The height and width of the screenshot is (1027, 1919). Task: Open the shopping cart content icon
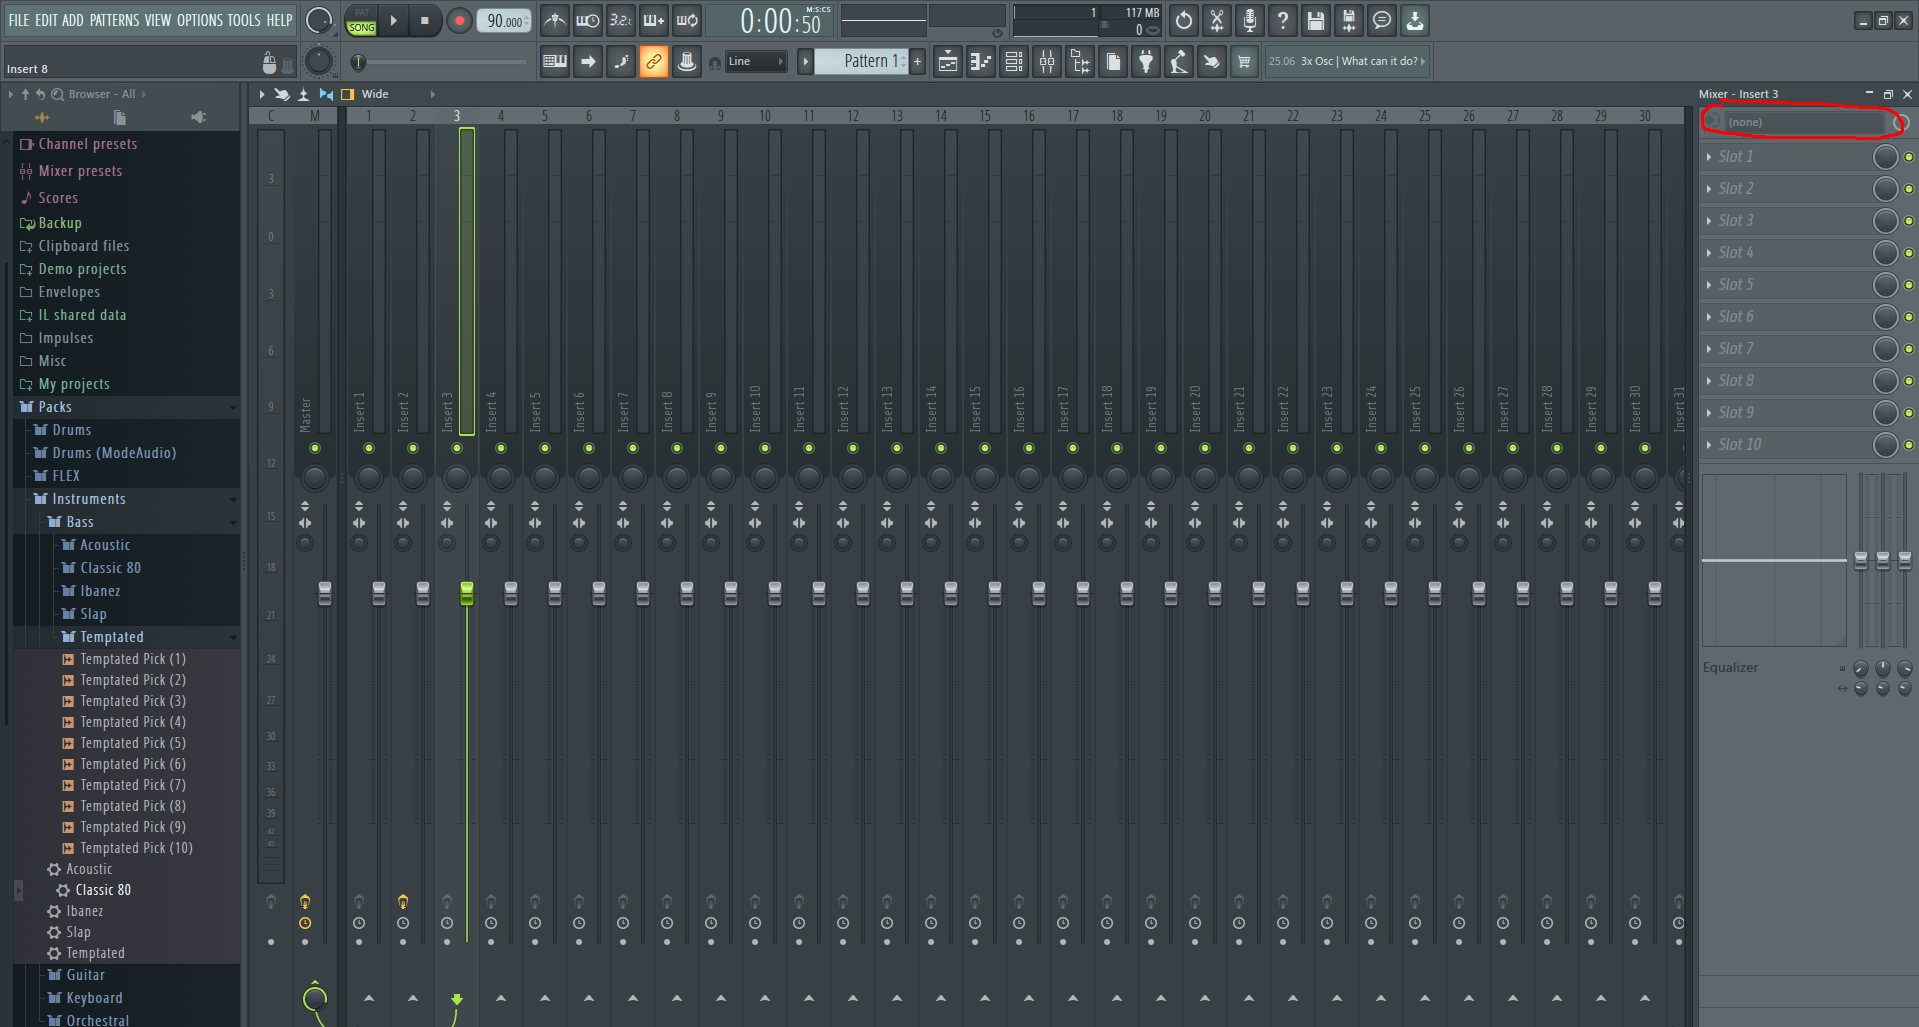pos(1244,62)
